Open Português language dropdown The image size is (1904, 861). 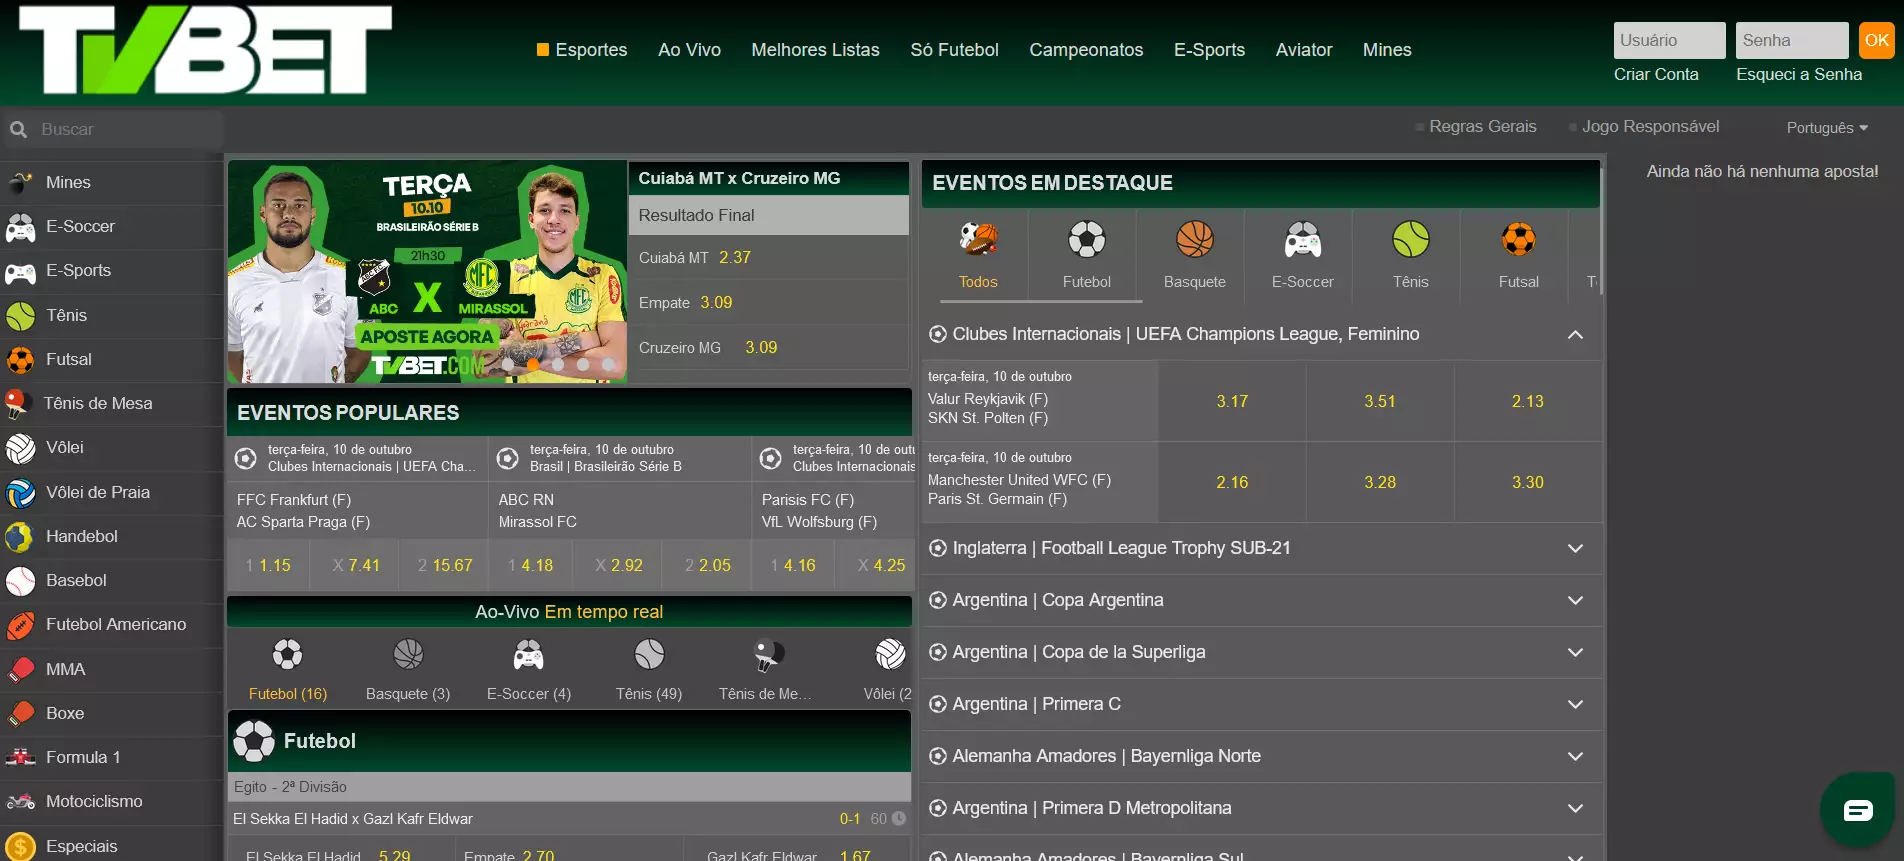coord(1827,128)
